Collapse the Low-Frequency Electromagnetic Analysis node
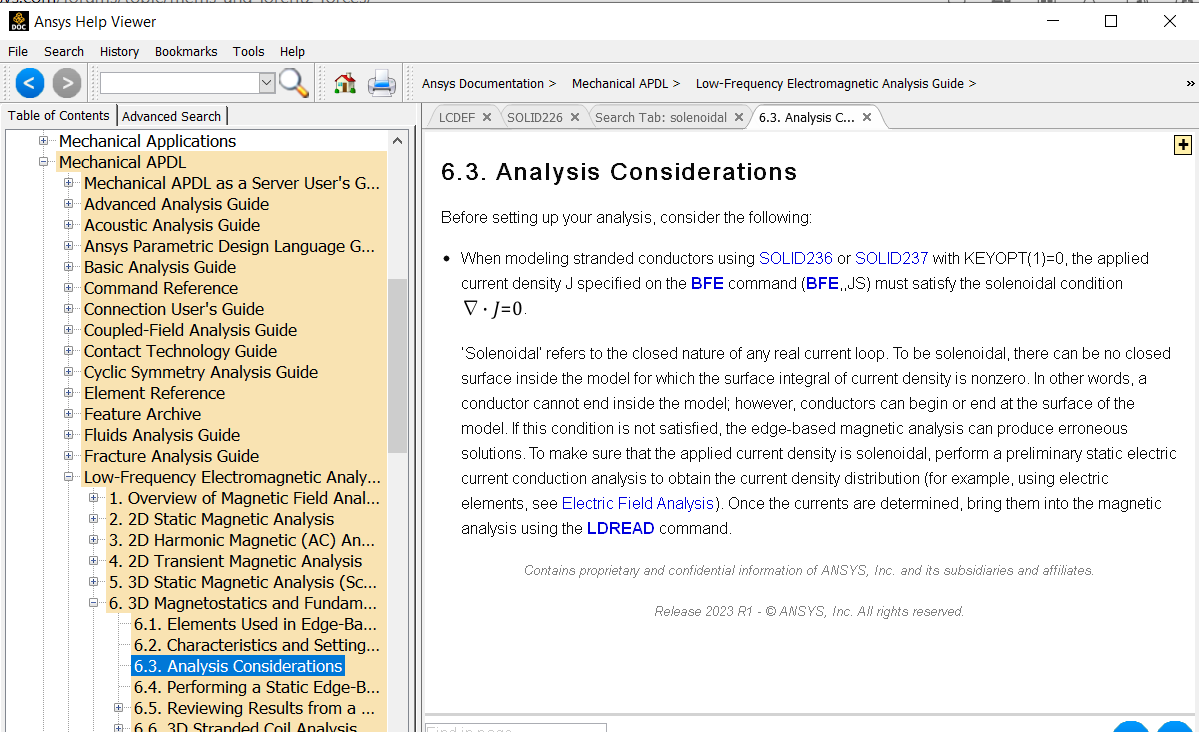This screenshot has width=1199, height=732. click(x=69, y=477)
